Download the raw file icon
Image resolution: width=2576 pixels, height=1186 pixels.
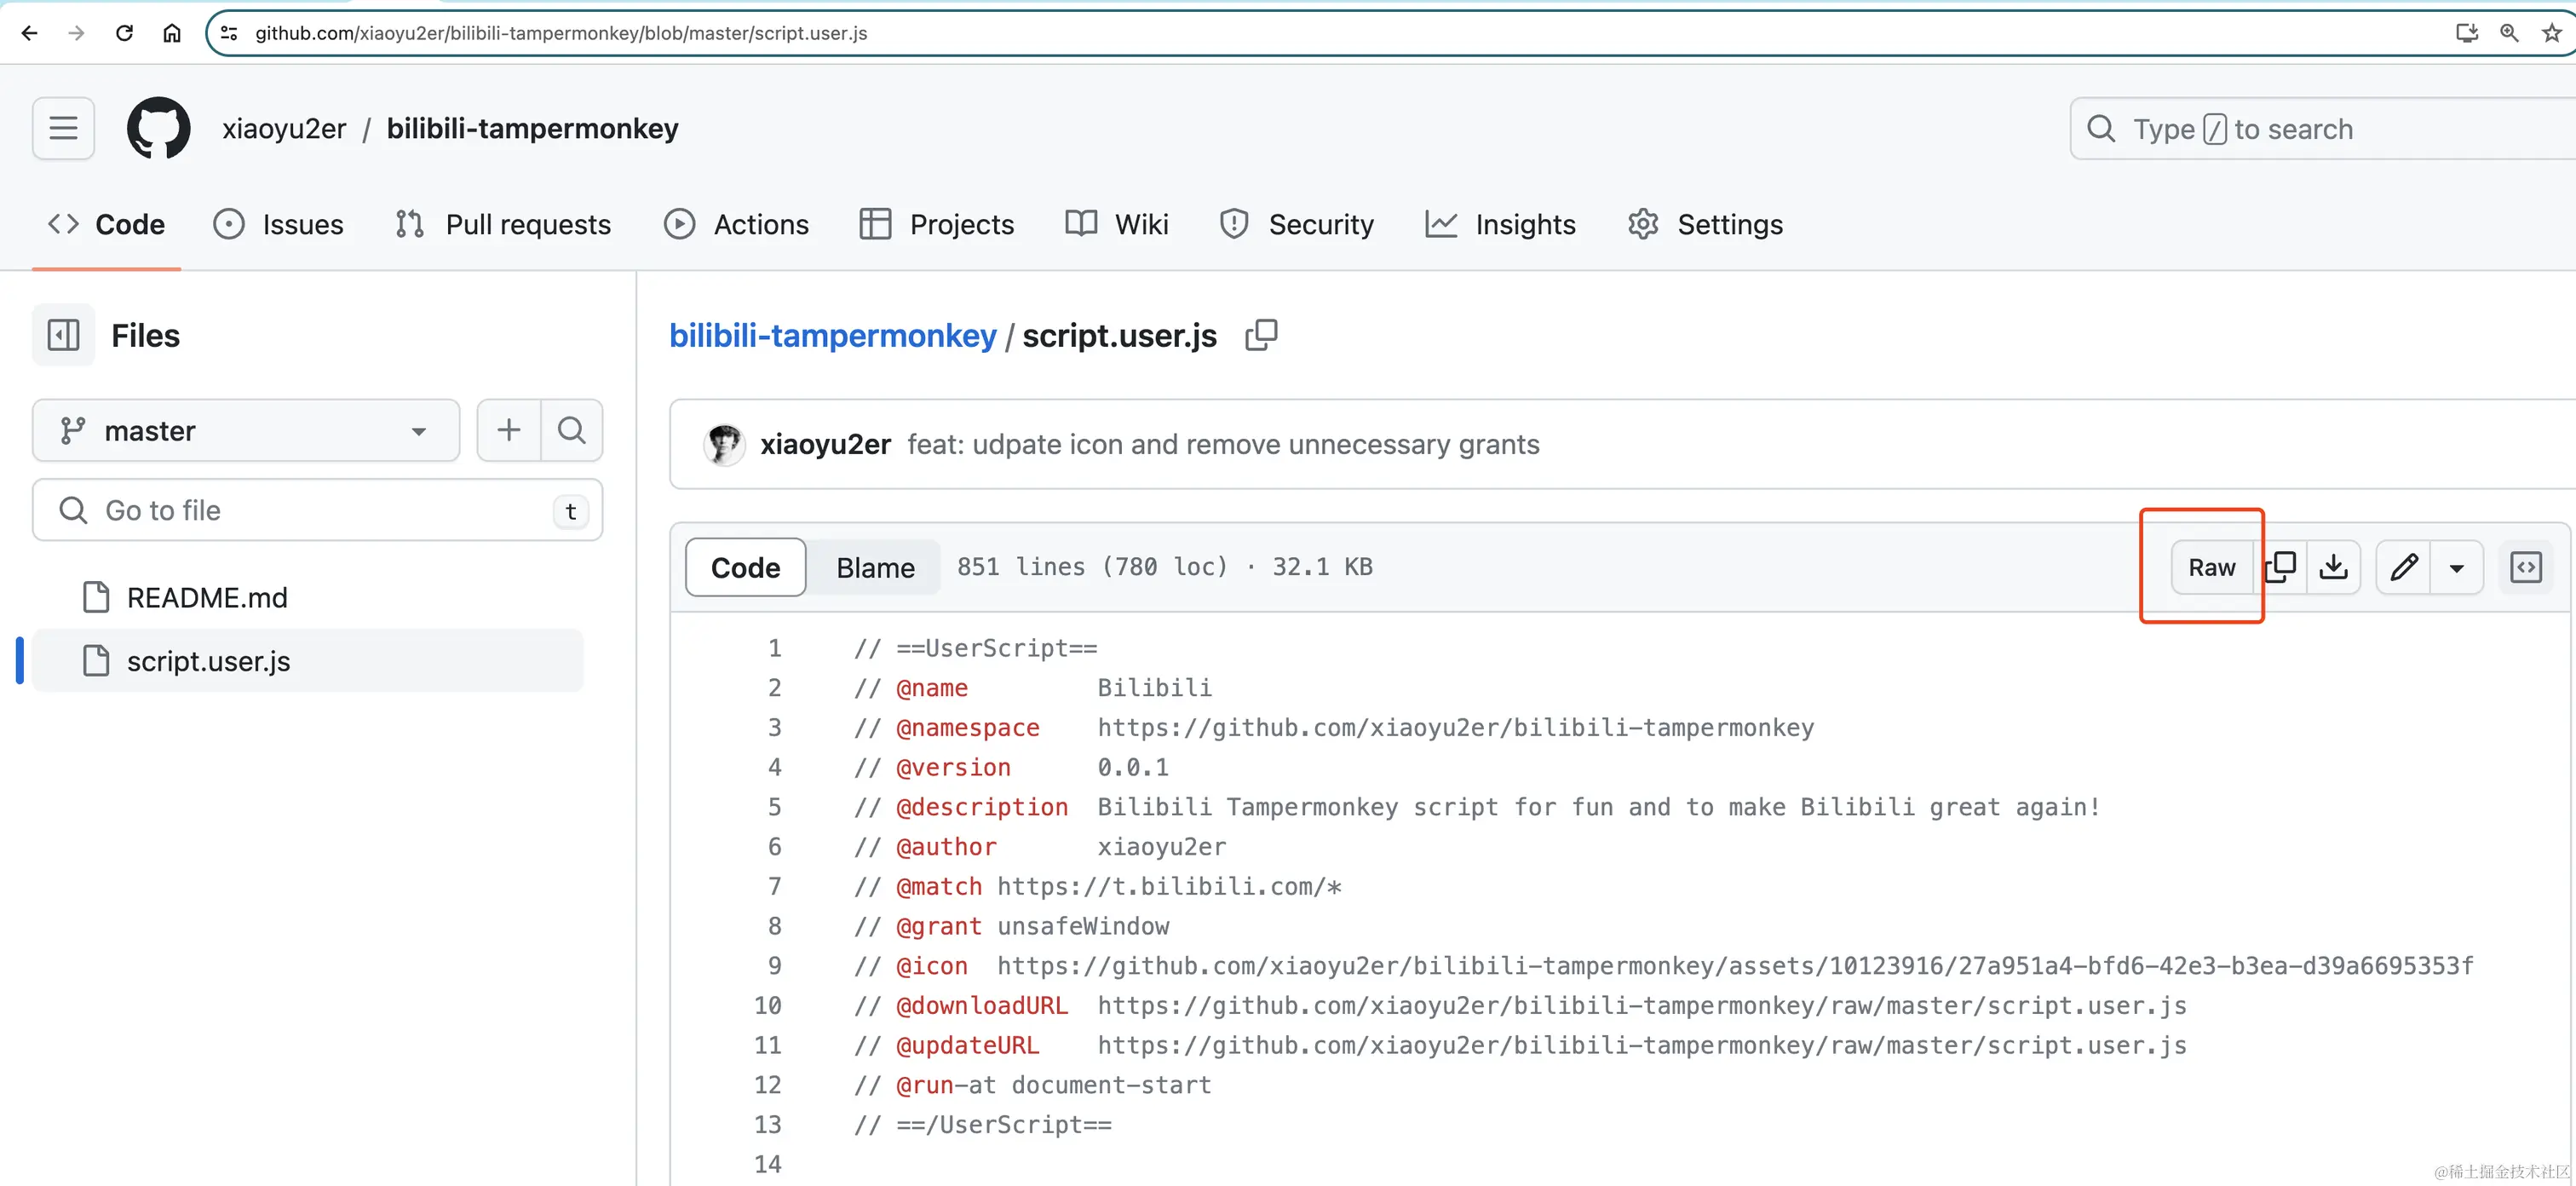(2333, 567)
